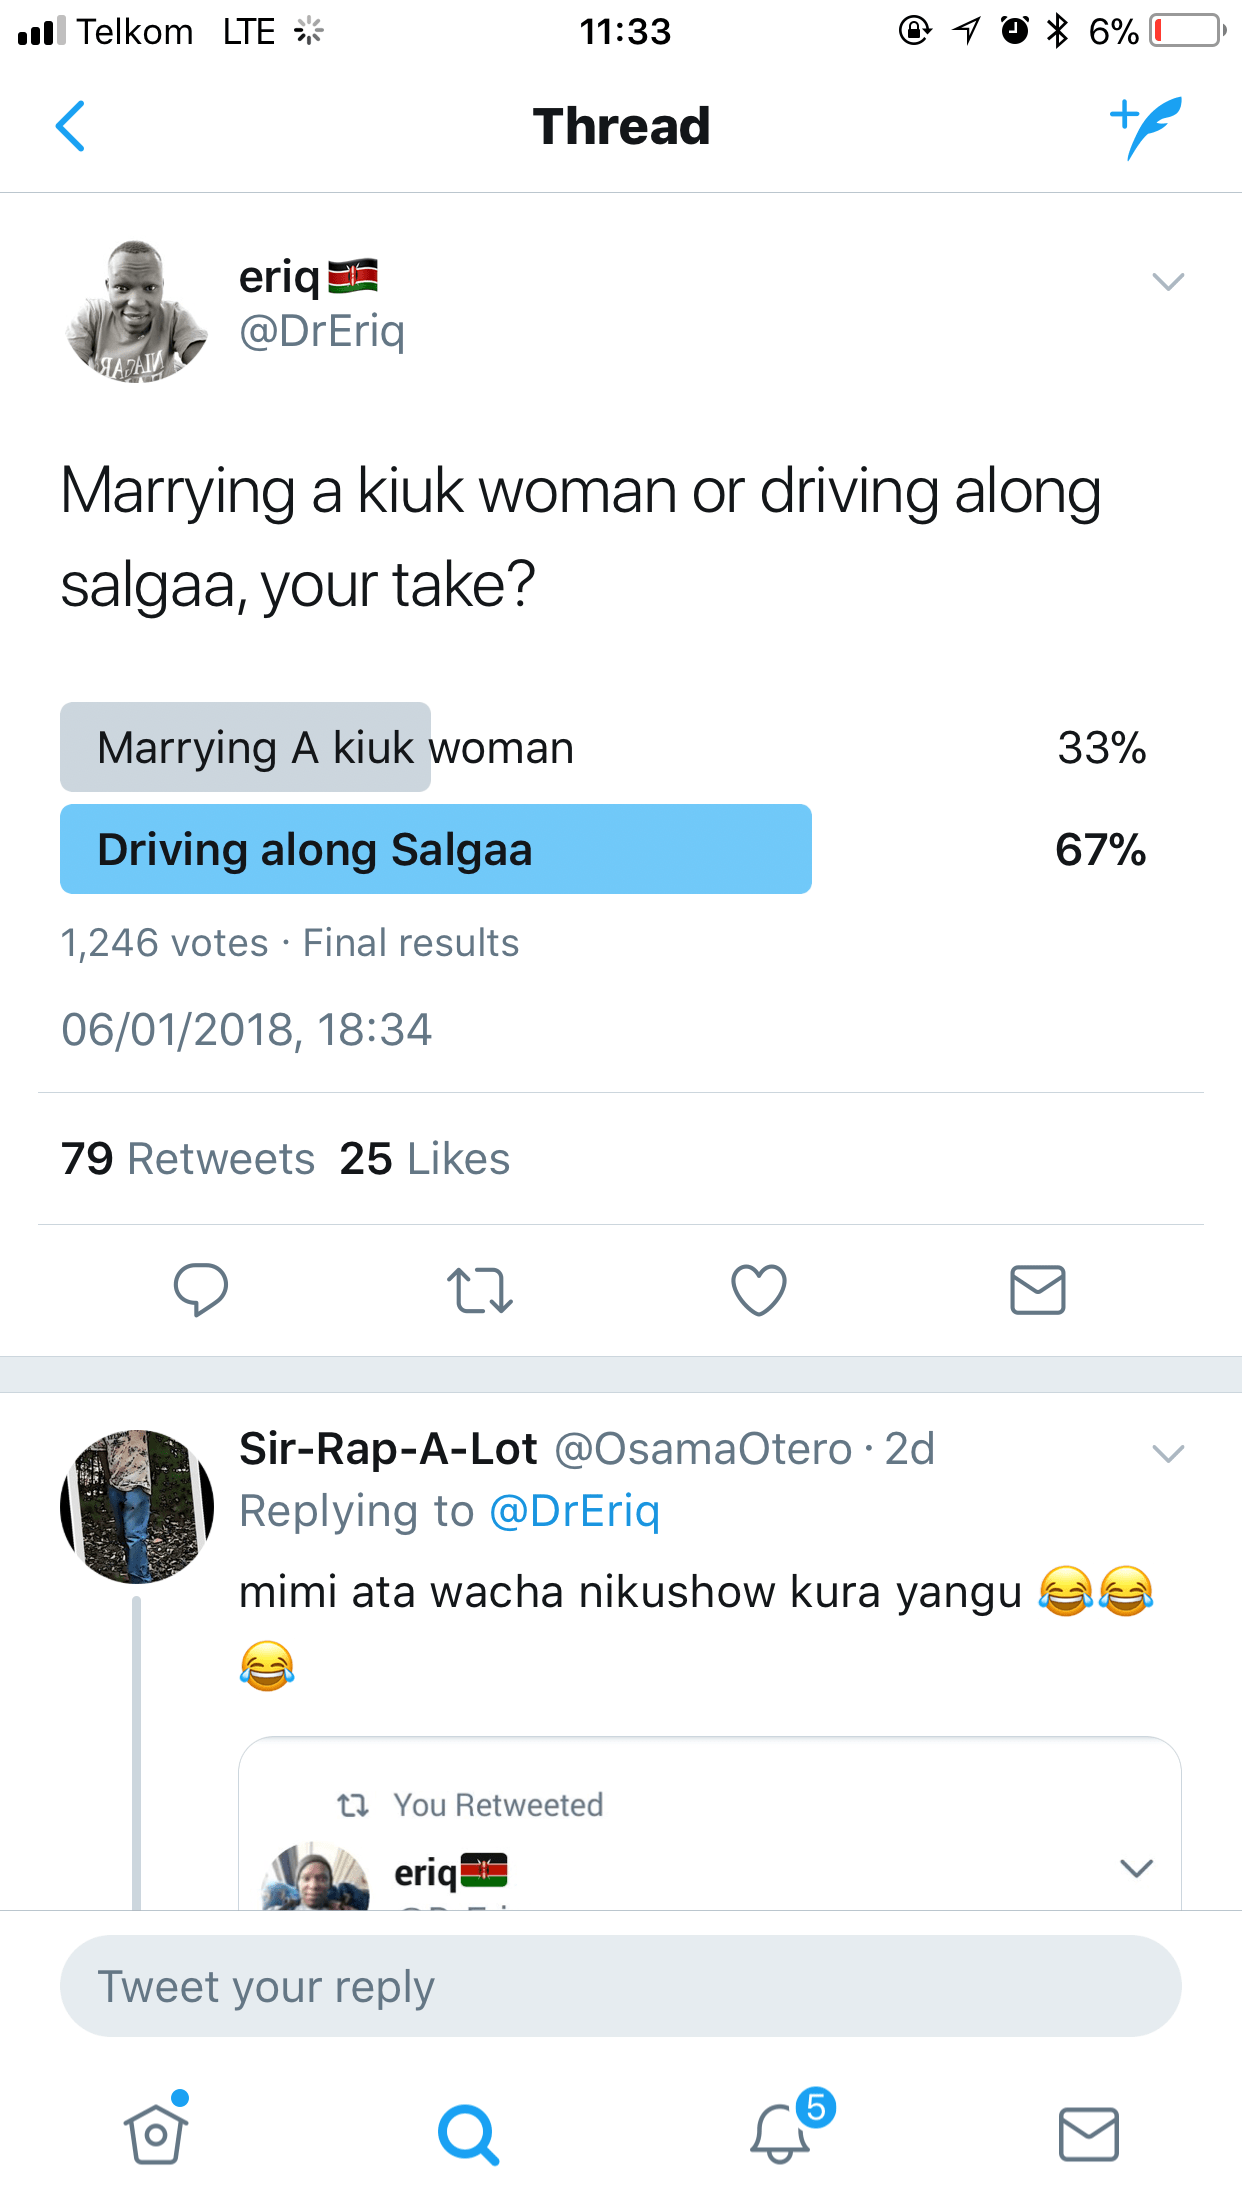Reply to eriq's poll tweet
Screen dimensions: 1242x2208
pos(201,1290)
